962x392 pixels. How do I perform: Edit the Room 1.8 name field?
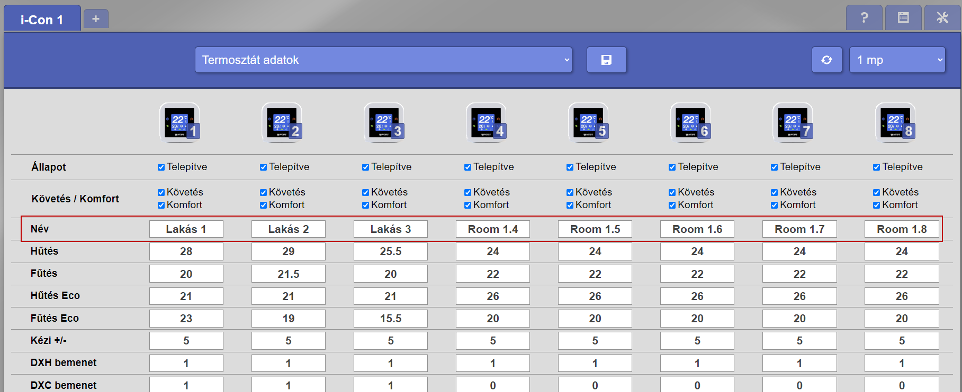(901, 229)
